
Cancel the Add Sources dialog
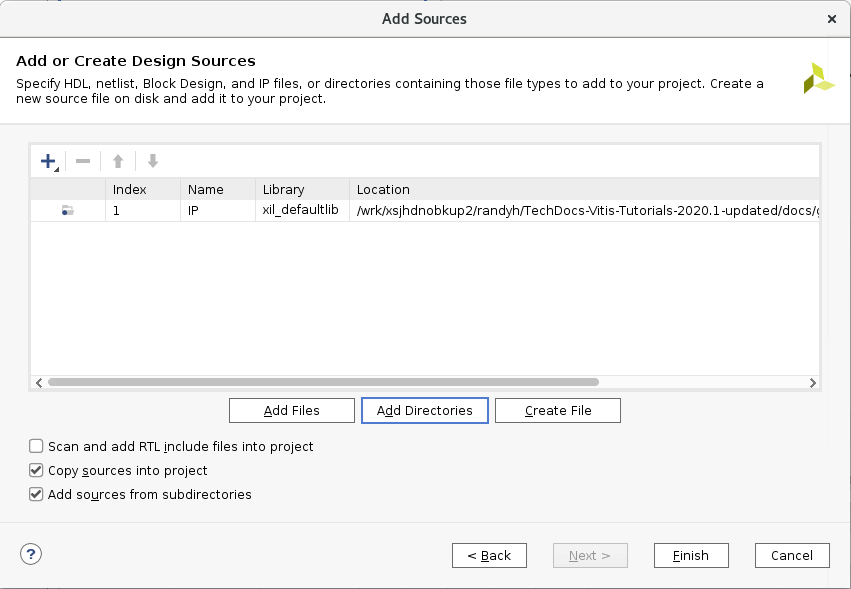792,555
